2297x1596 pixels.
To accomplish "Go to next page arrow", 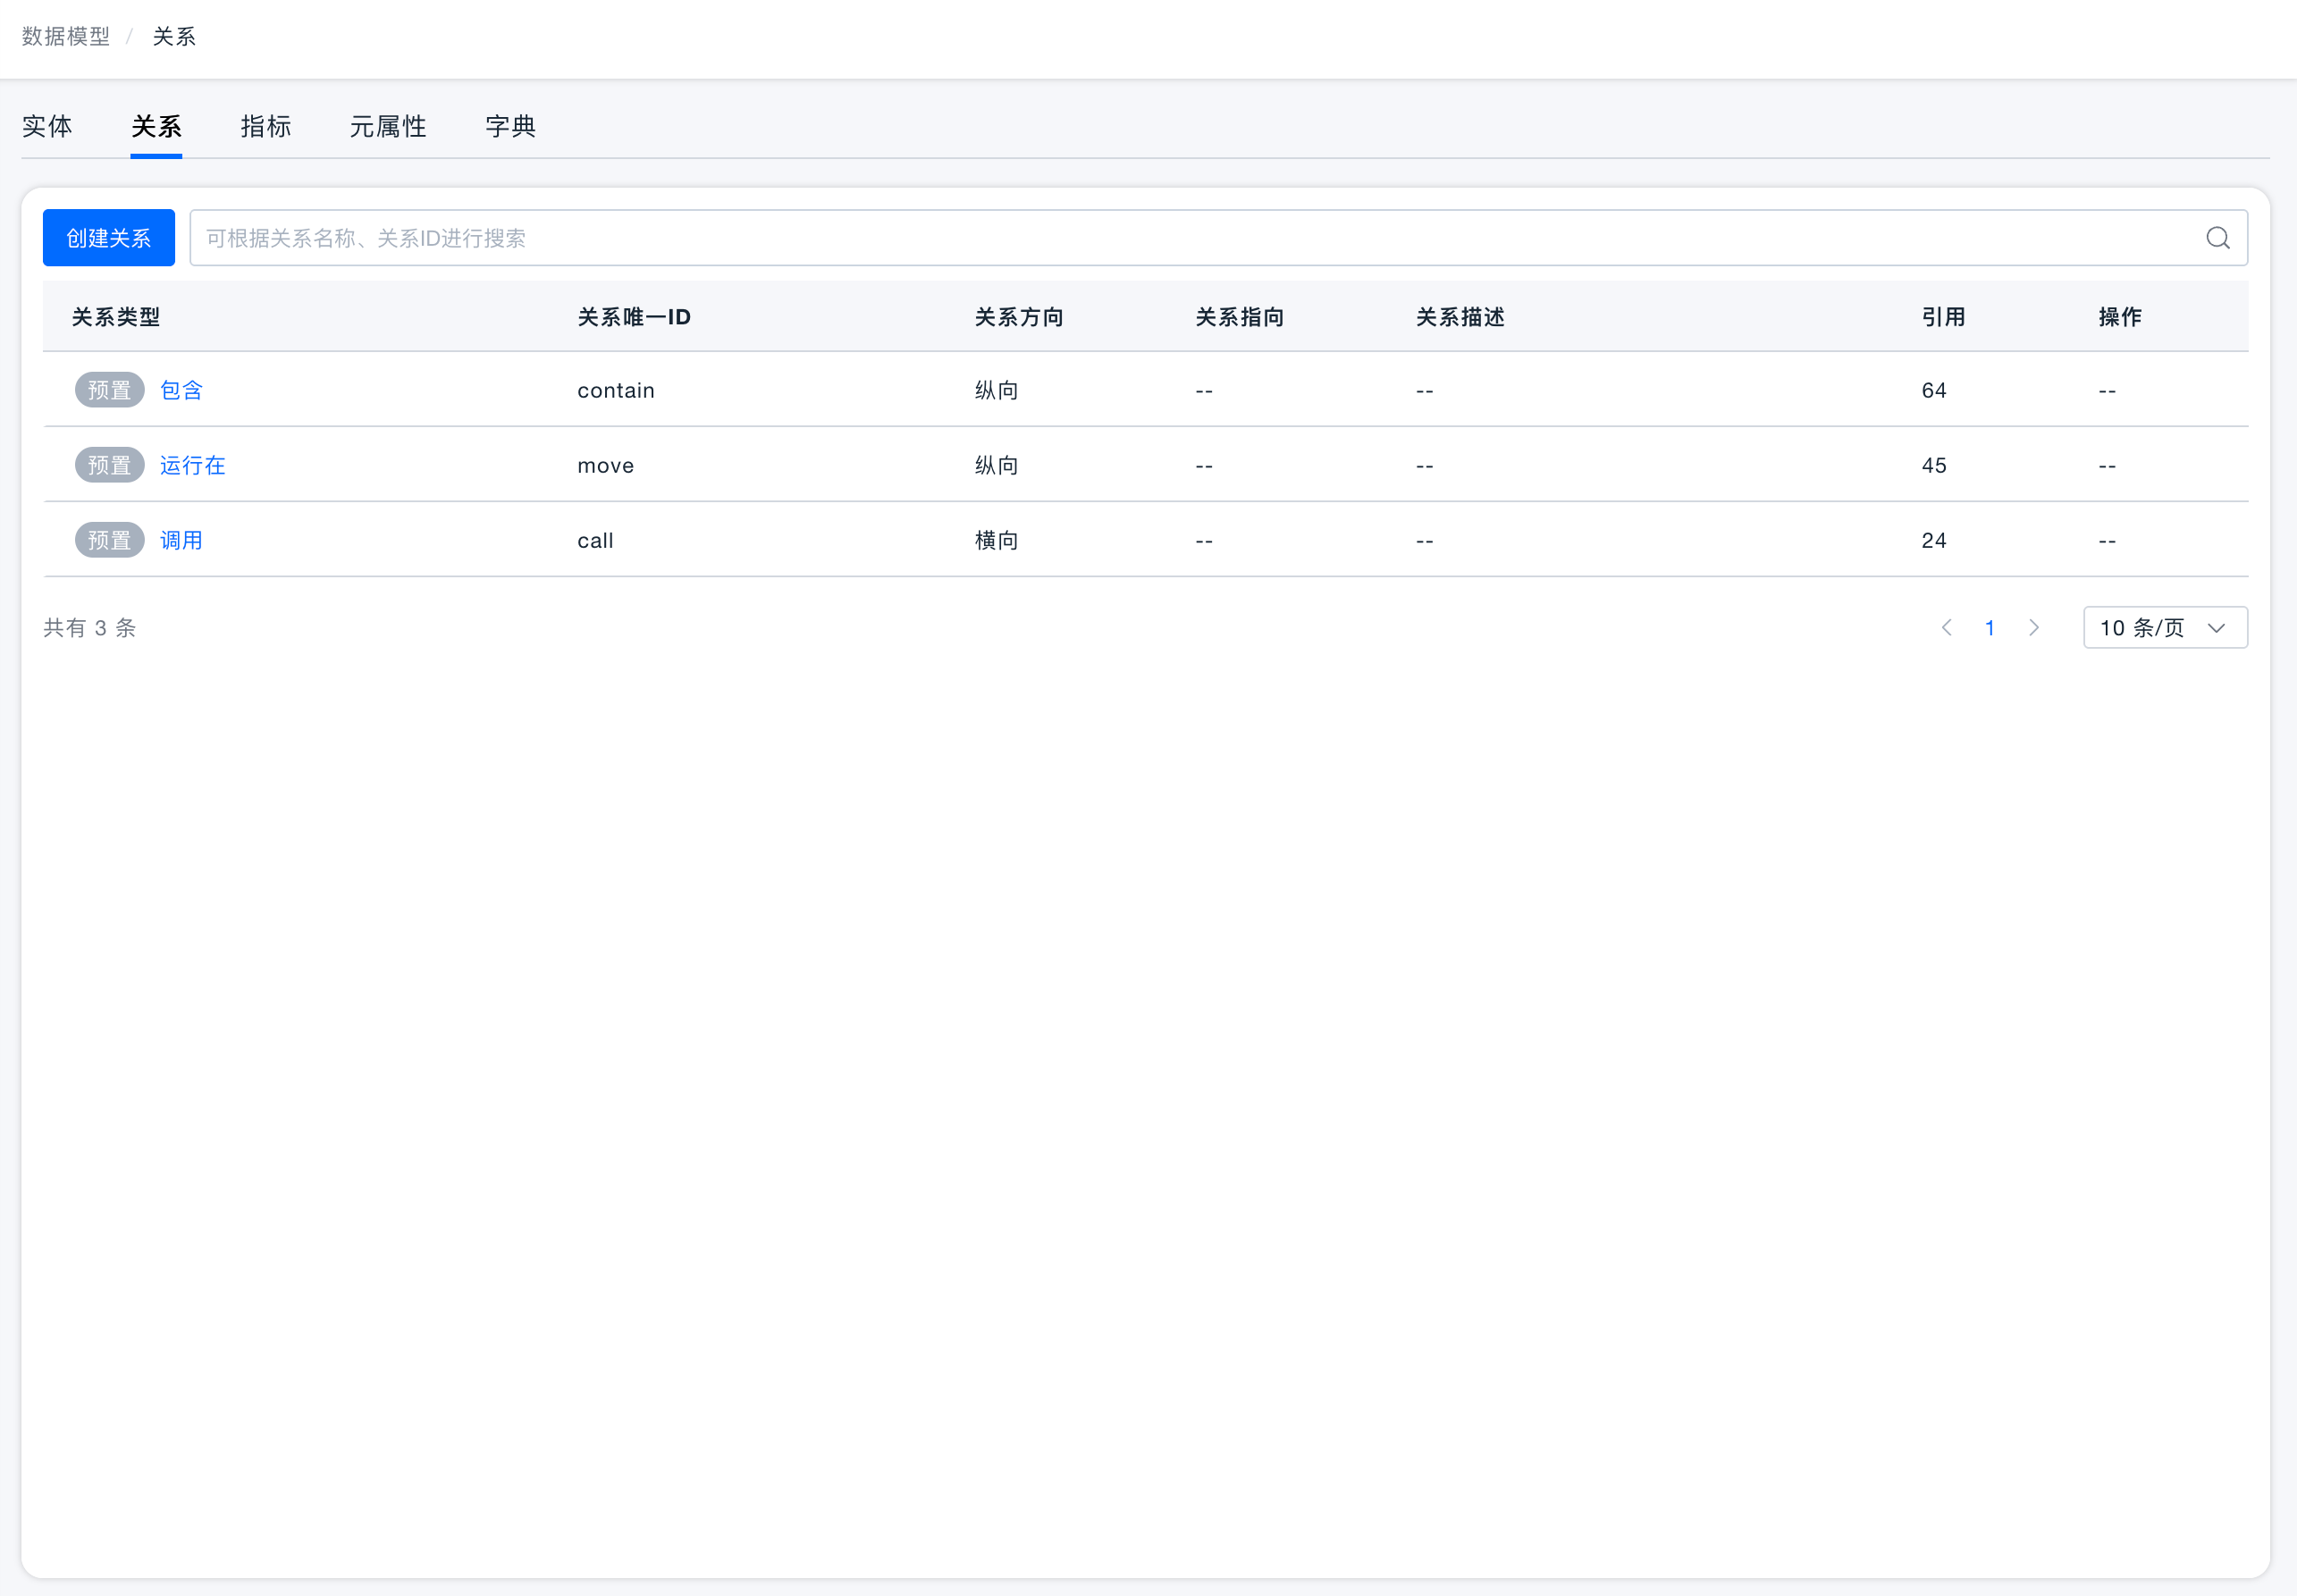I will [x=2033, y=628].
